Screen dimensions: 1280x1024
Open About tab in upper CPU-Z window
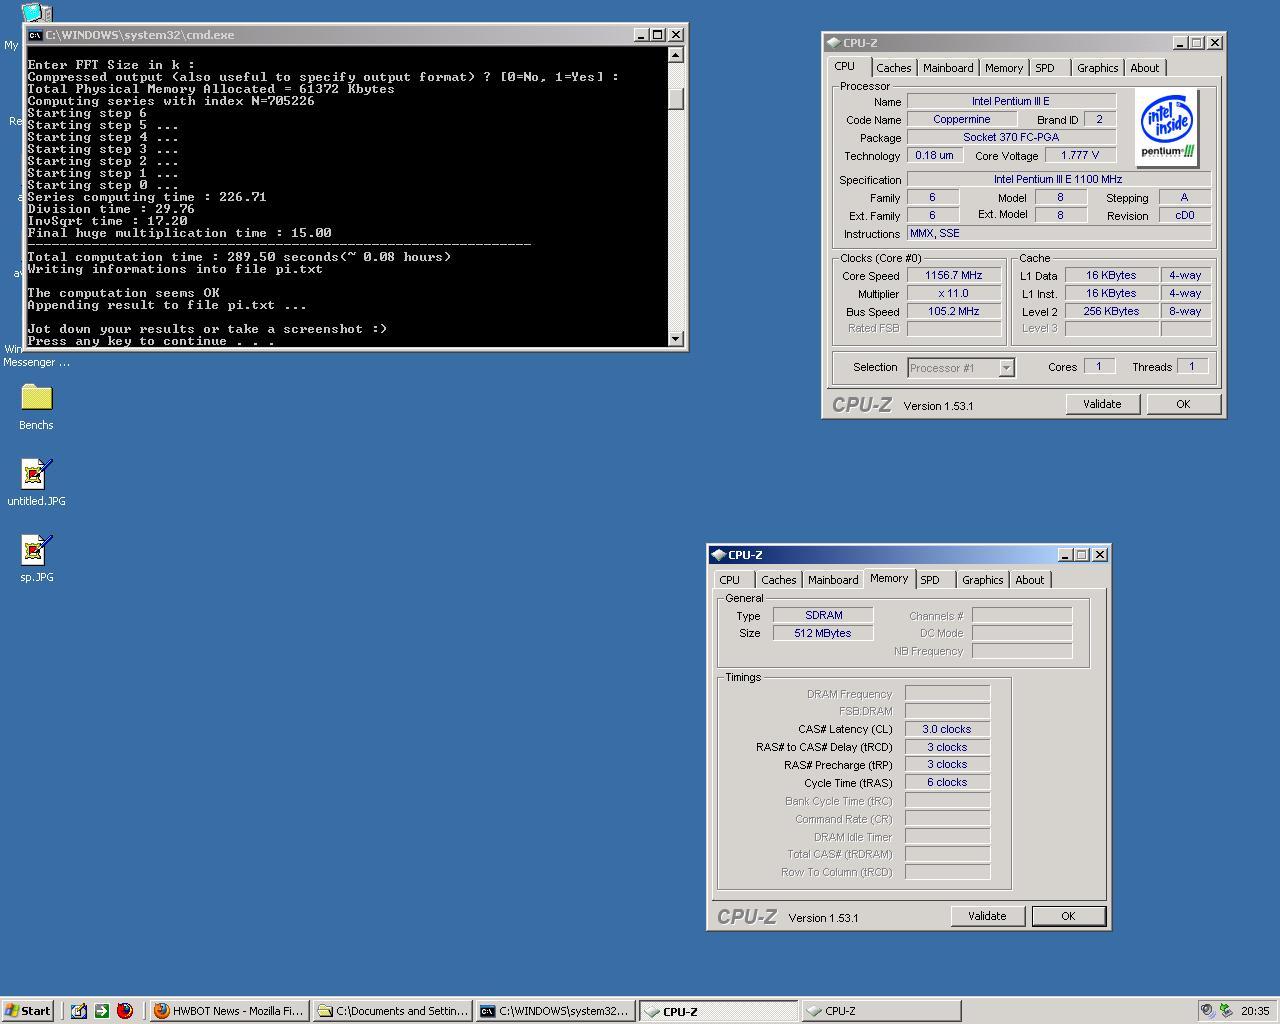click(x=1144, y=68)
